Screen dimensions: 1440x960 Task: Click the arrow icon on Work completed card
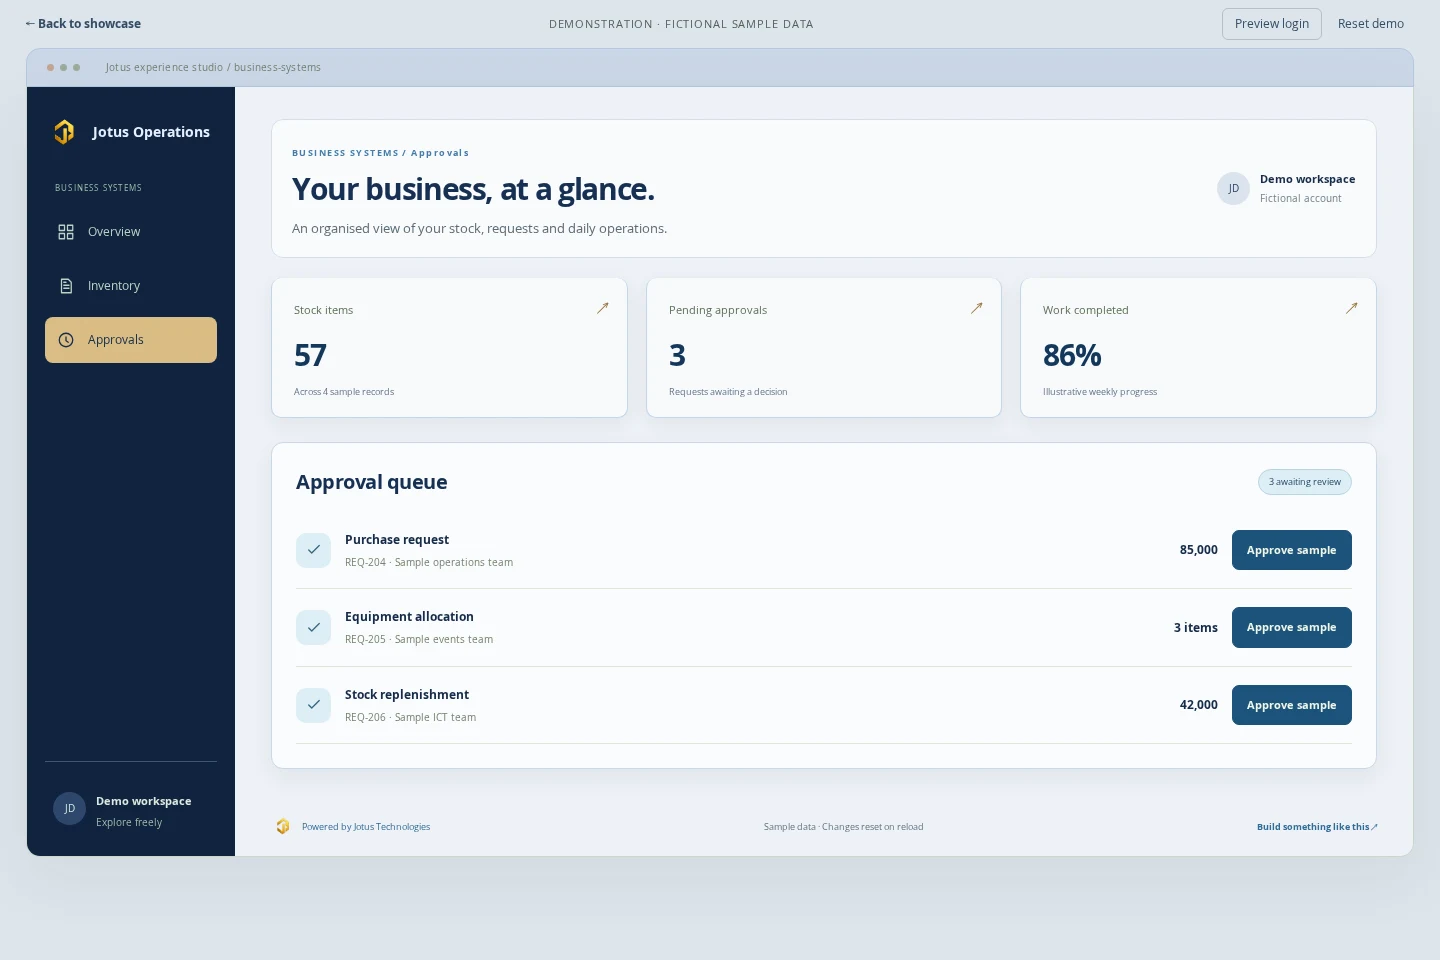click(x=1351, y=309)
